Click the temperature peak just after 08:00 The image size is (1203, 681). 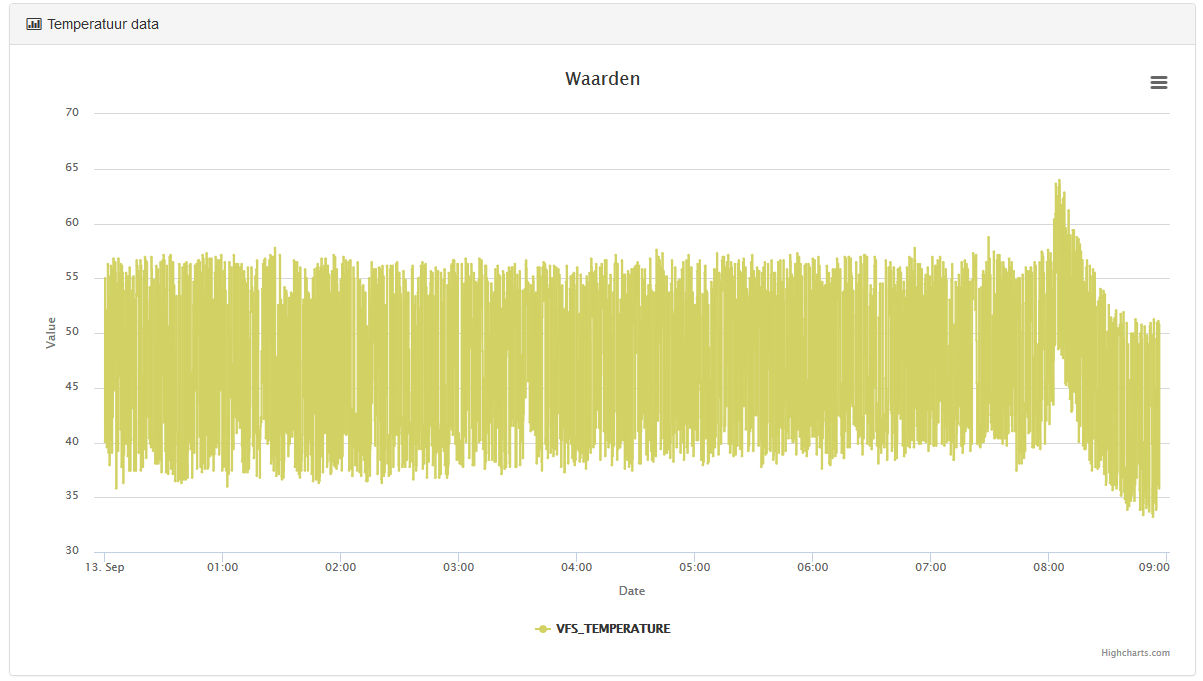click(1058, 182)
